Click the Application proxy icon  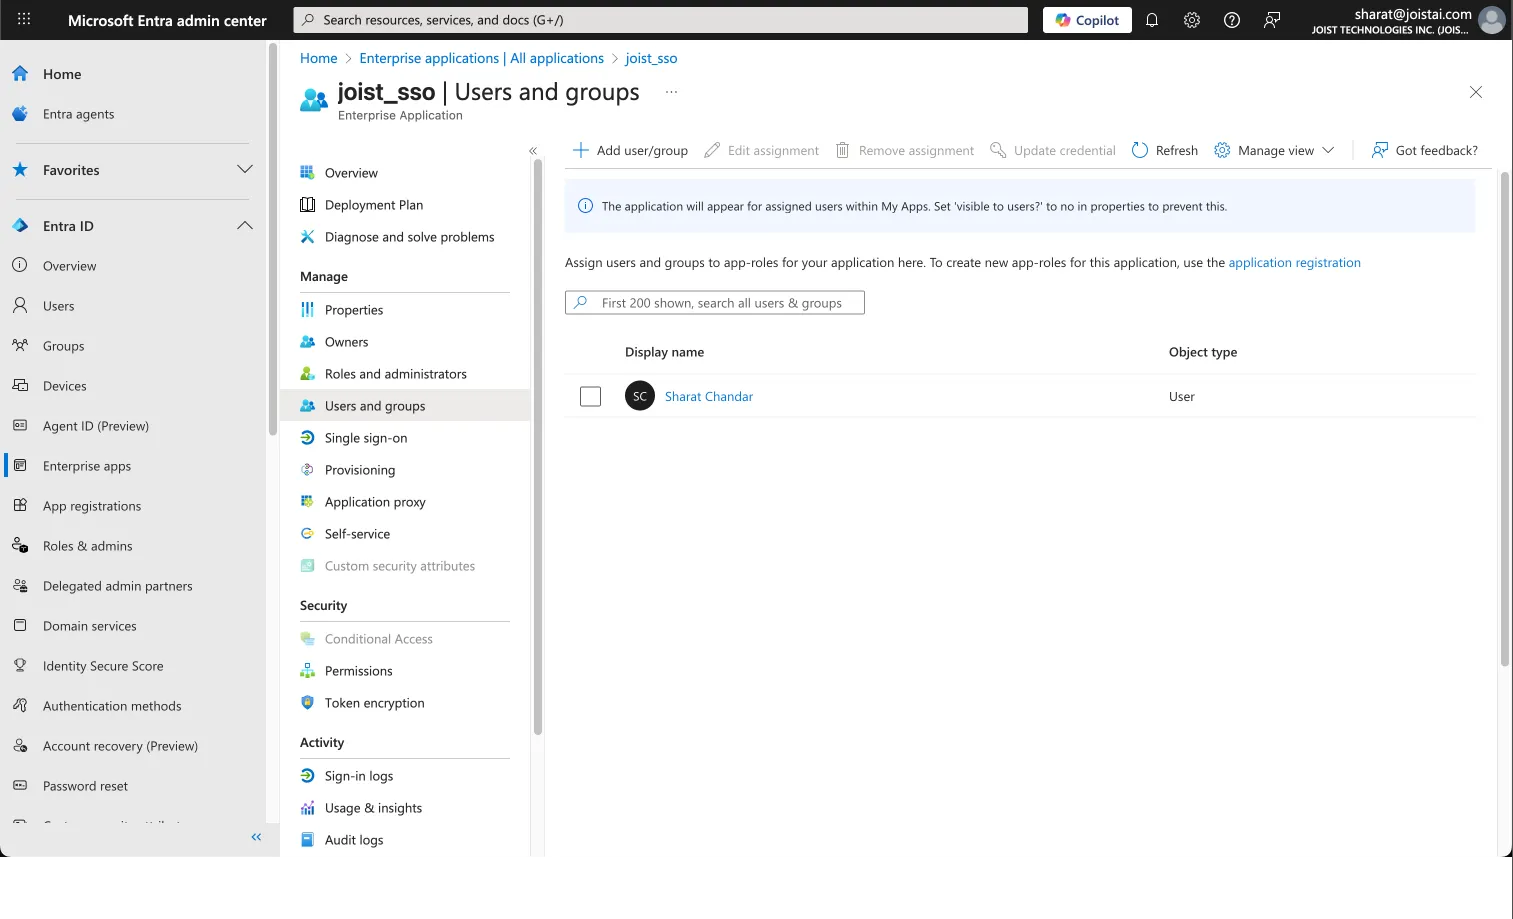point(308,502)
